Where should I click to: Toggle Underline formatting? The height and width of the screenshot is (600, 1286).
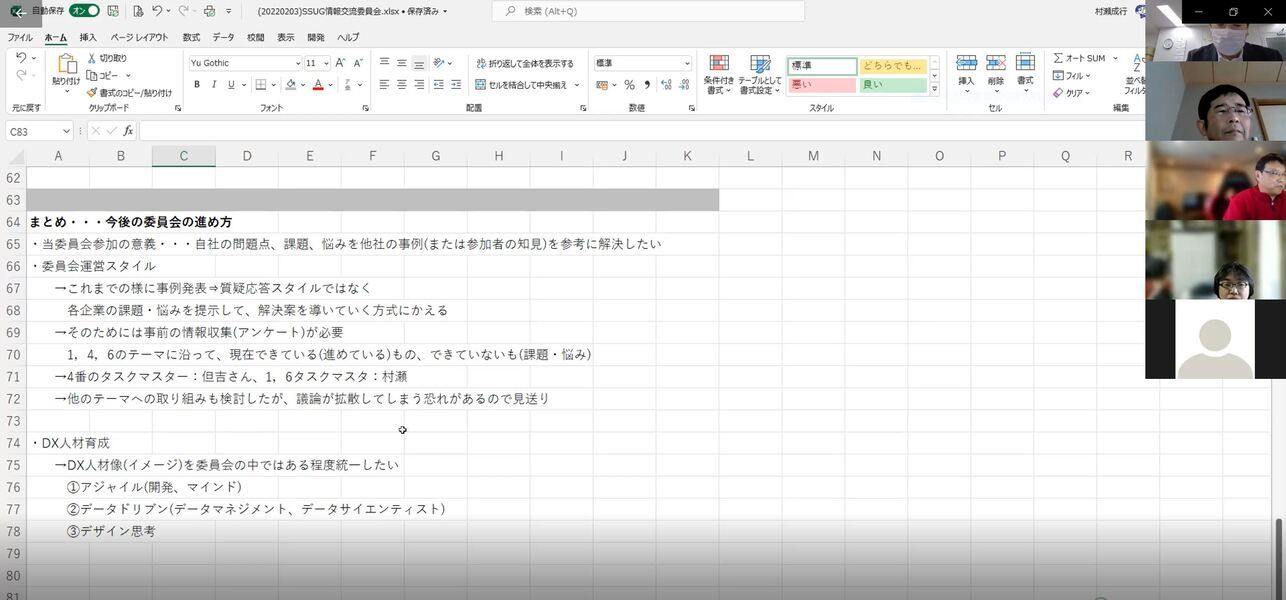coord(231,85)
